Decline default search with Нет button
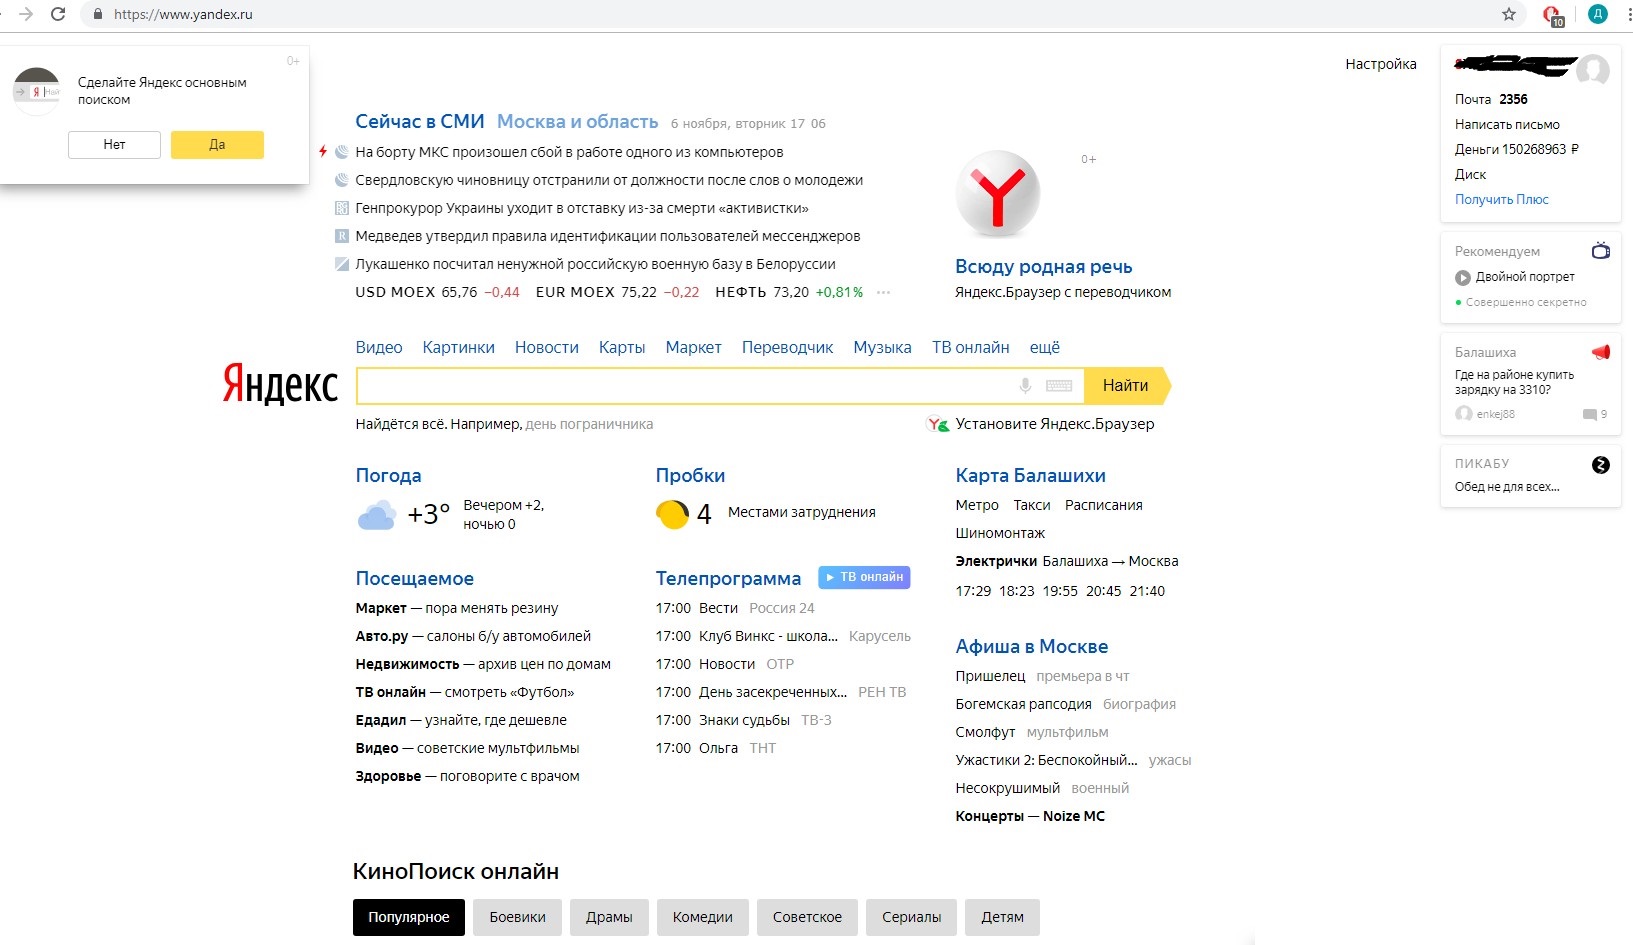This screenshot has height=945, width=1633. click(x=114, y=145)
